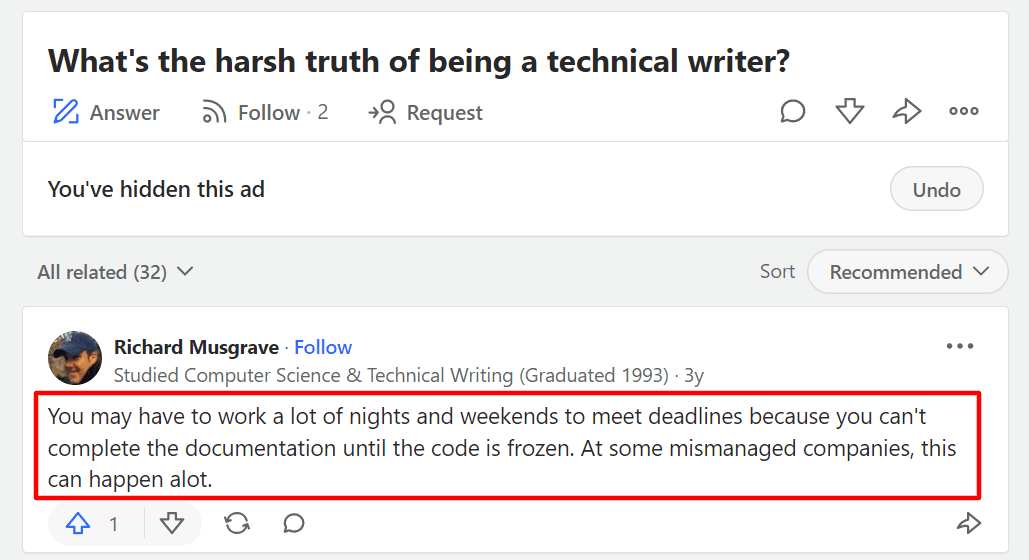1029x560 pixels.
Task: Open comments on the question
Action: click(793, 112)
